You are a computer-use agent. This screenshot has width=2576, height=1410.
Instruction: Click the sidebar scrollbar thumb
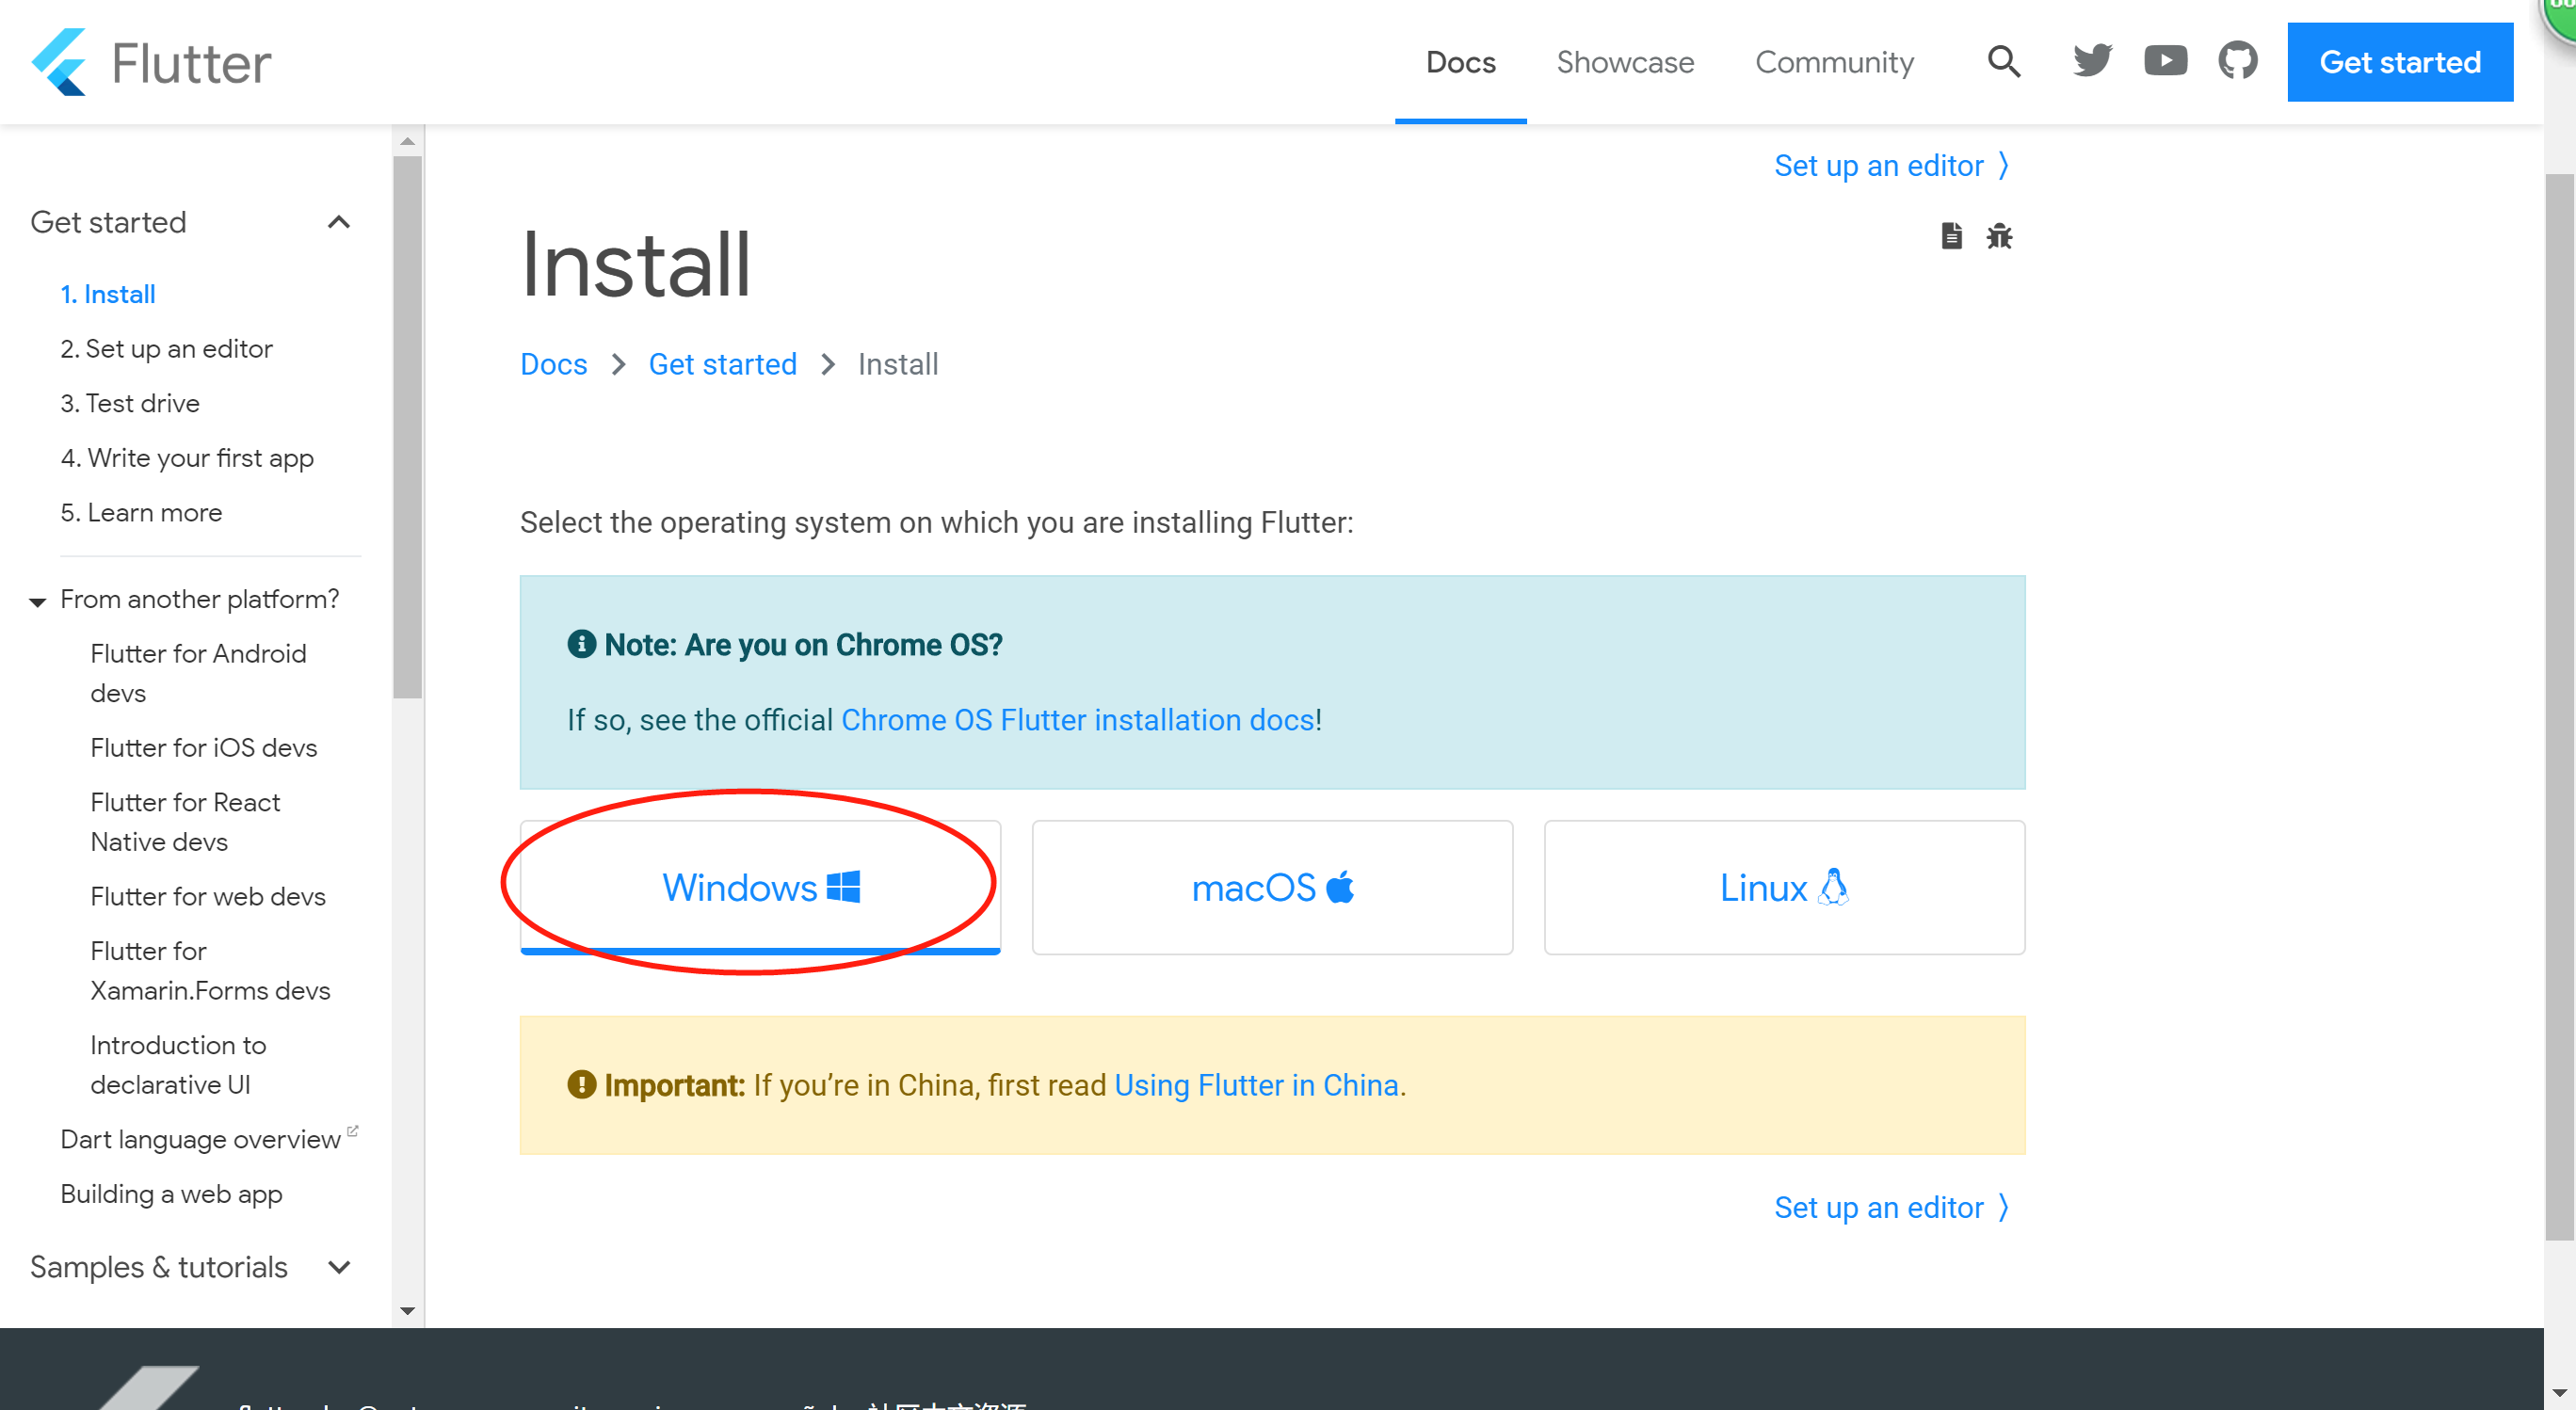pyautogui.click(x=407, y=427)
